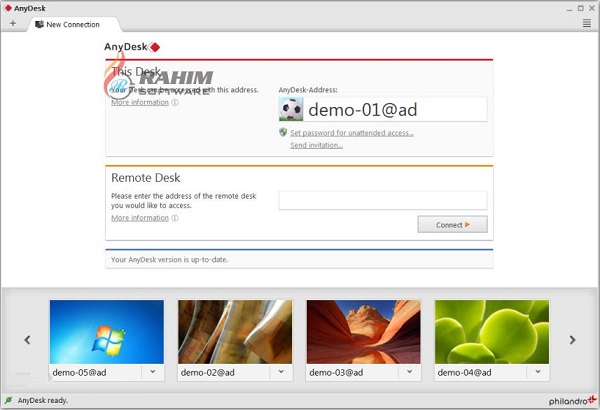Click the green status icon in status bar

[8, 400]
